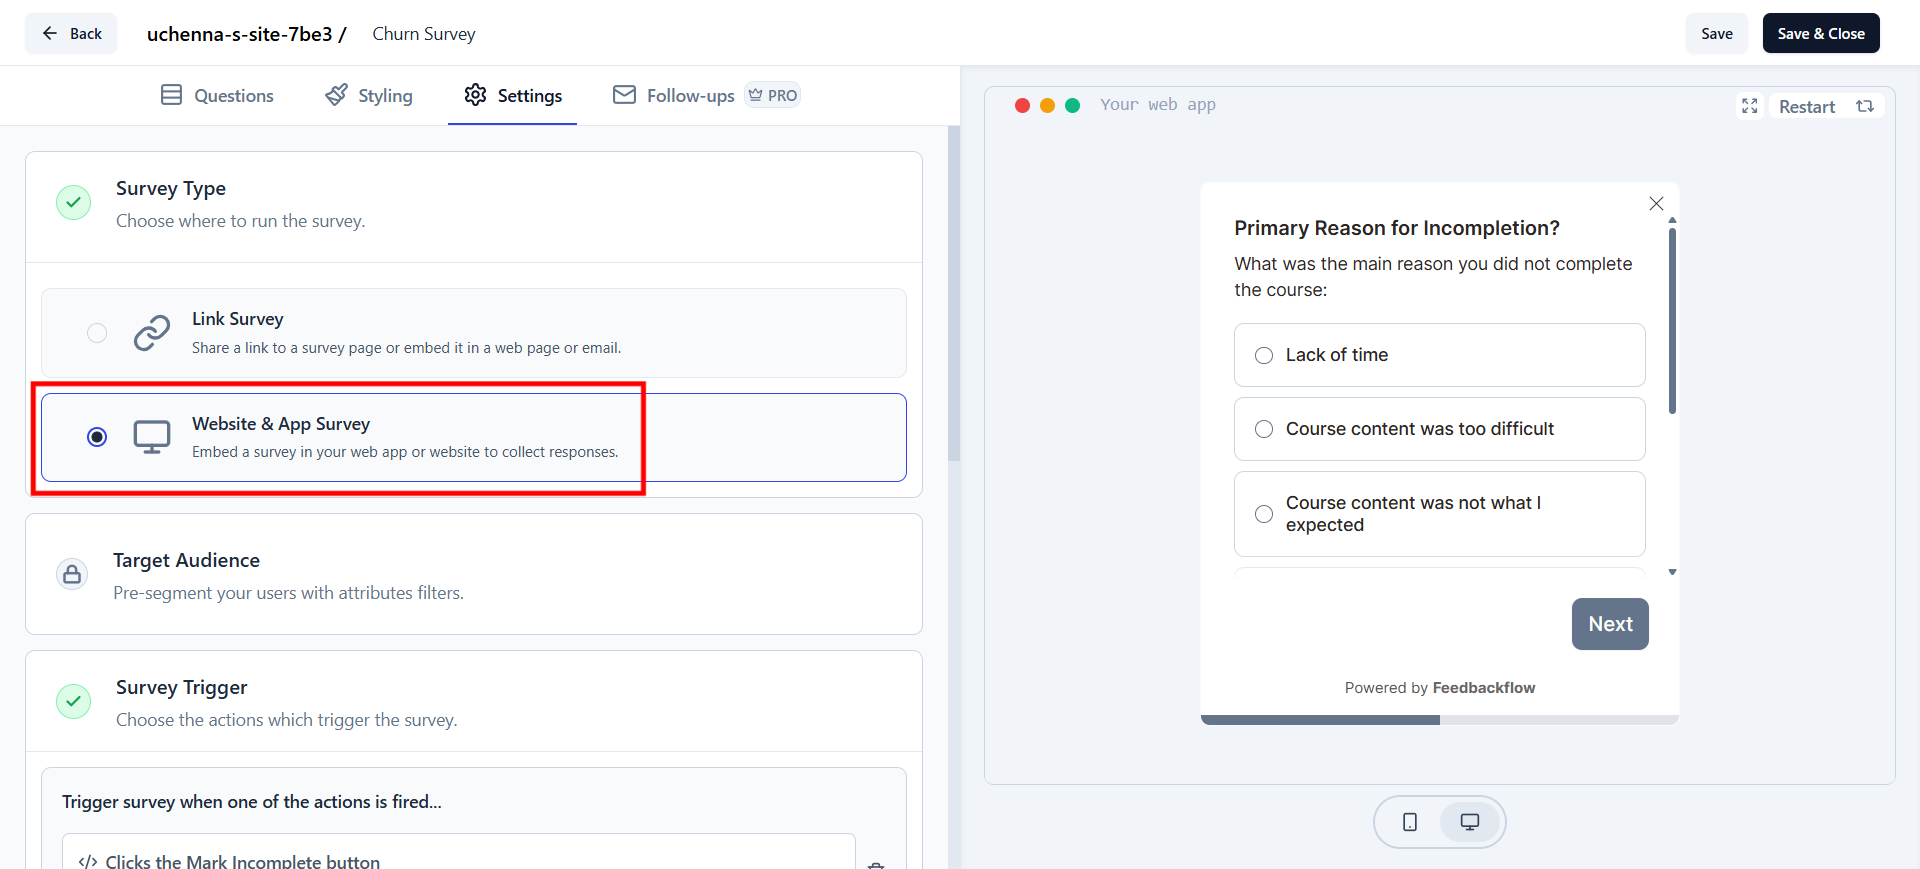This screenshot has width=1920, height=869.
Task: Click 'Trigger survey when one of the actions is fired...' text
Action: pyautogui.click(x=252, y=802)
